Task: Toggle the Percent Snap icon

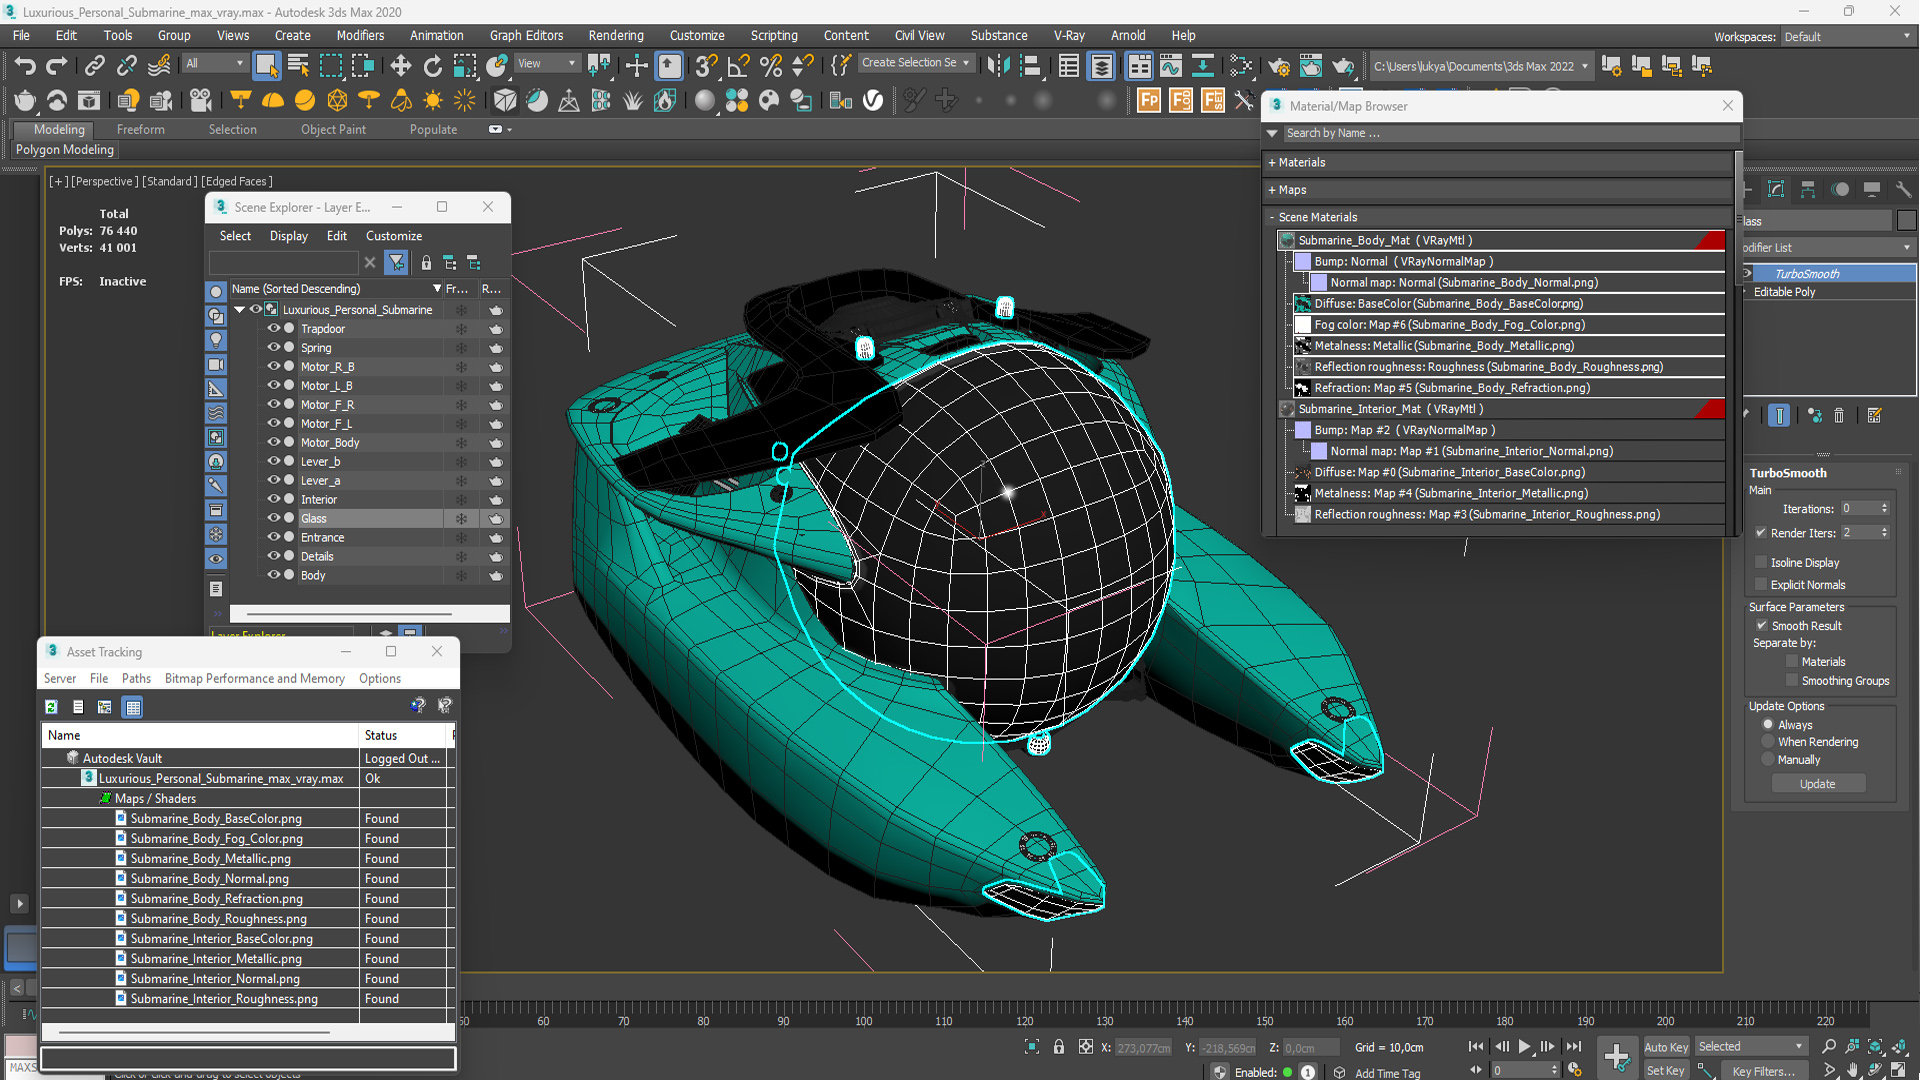Action: [x=770, y=66]
